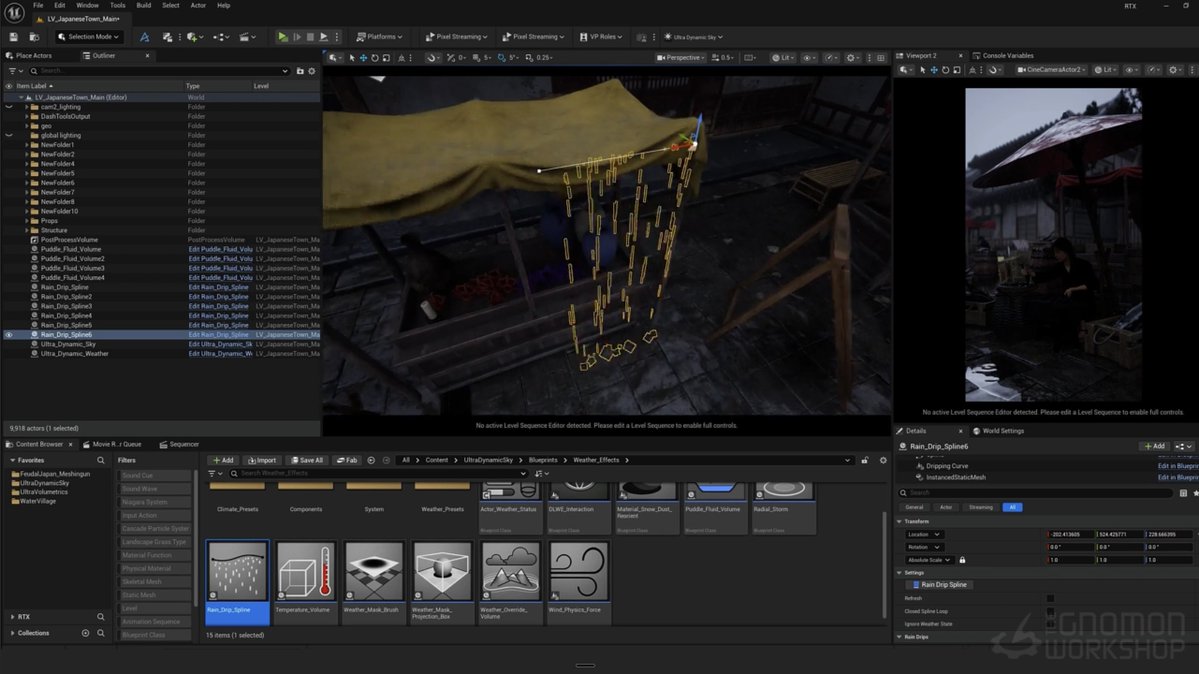Screen dimensions: 1199x674
Task: Switch to the Place Actors tab
Action: tap(29, 56)
